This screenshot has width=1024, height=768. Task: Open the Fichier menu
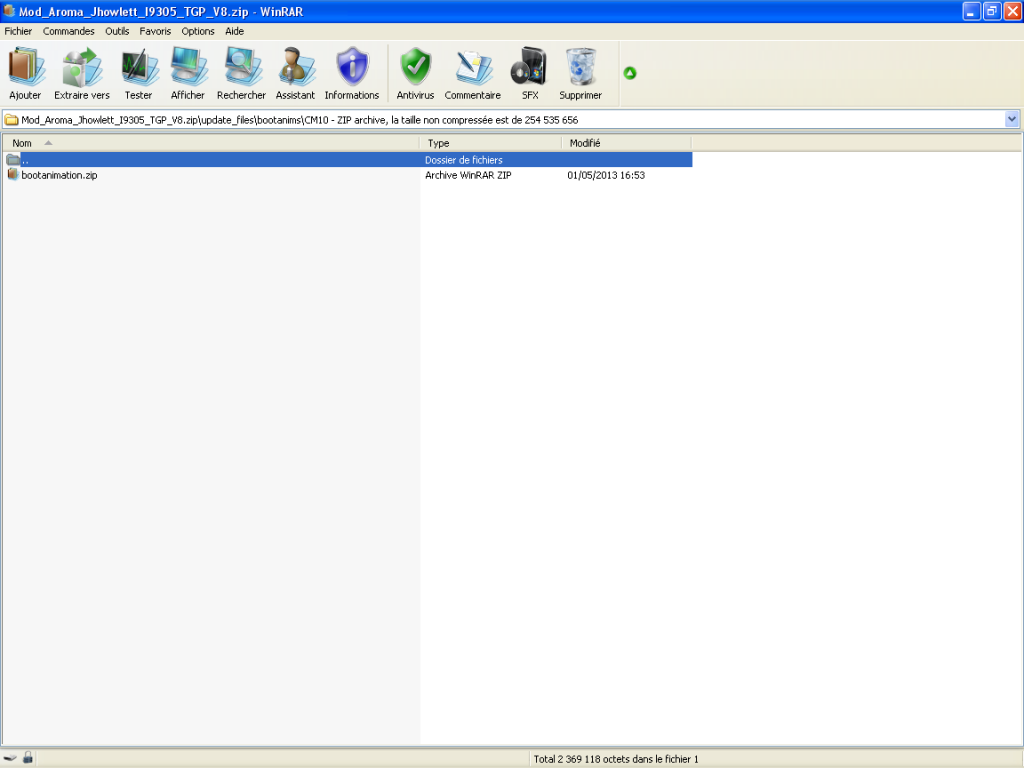point(18,31)
